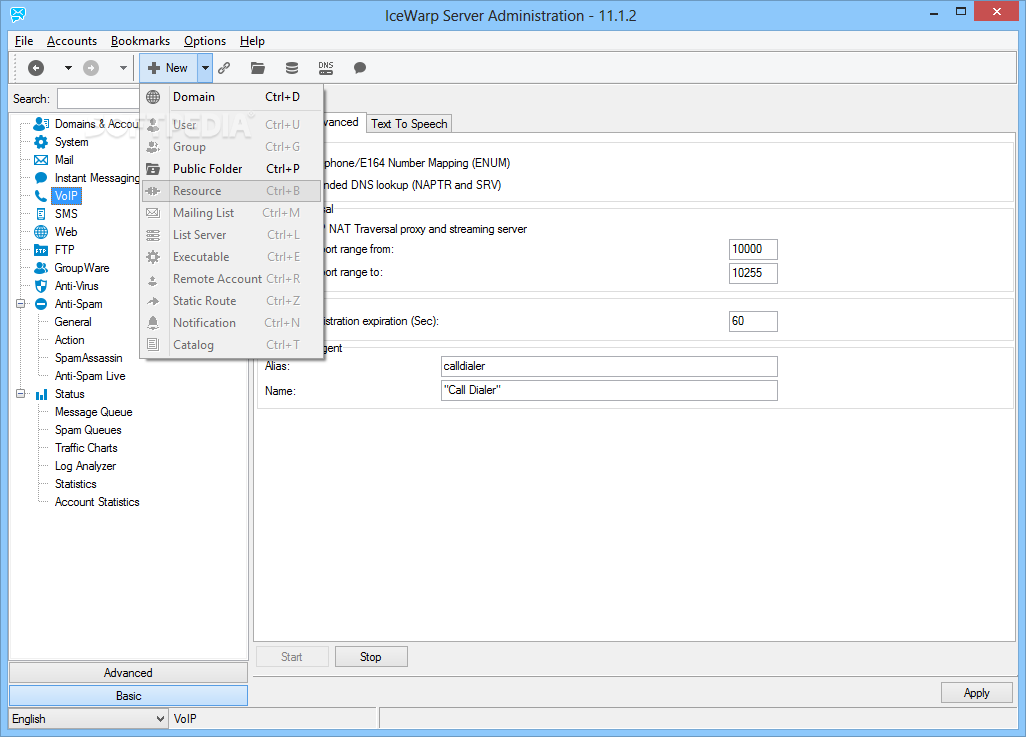
Task: Collapse the New button dropdown arrow
Action: [205, 67]
